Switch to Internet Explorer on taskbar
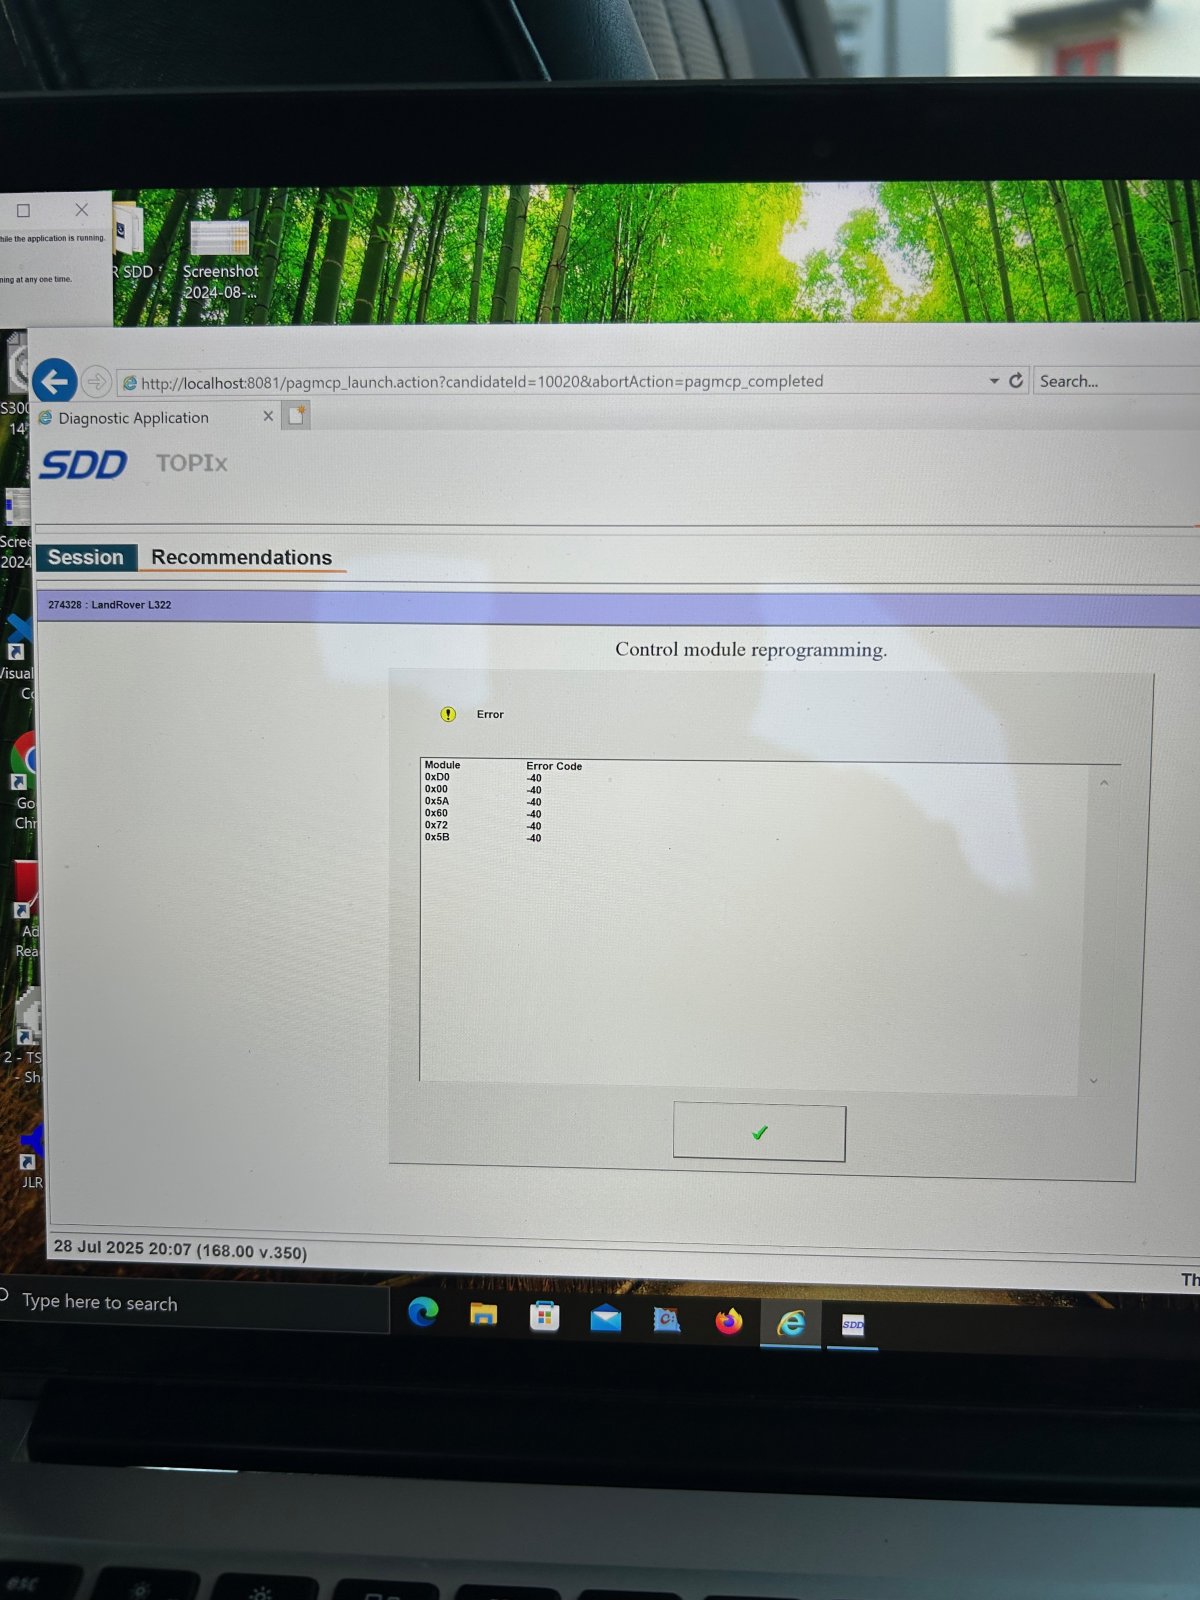This screenshot has width=1200, height=1600. point(791,1324)
